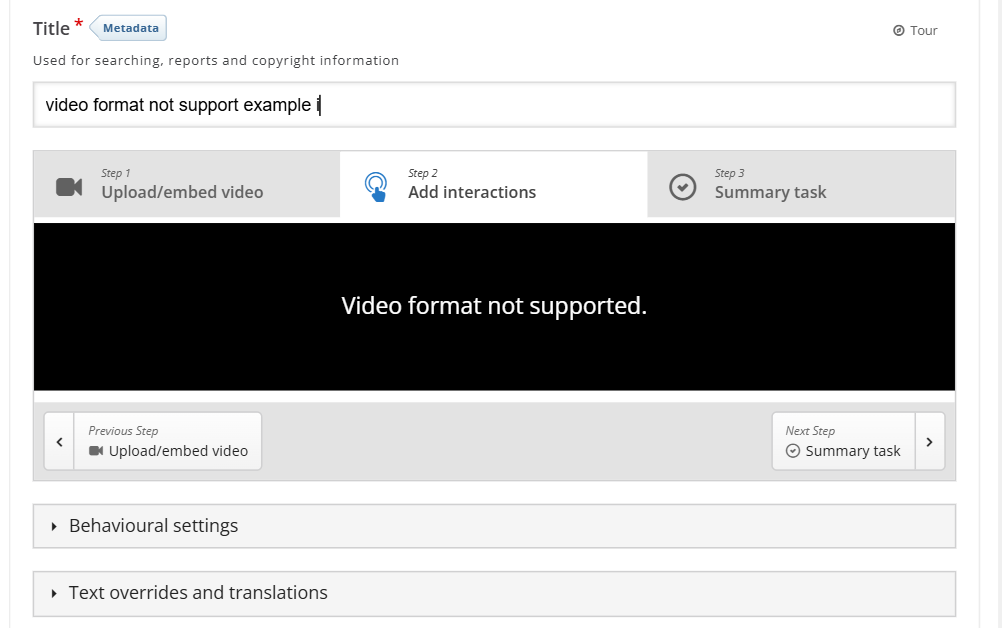
Task: Switch to the Upload/embed video tab
Action: click(182, 192)
